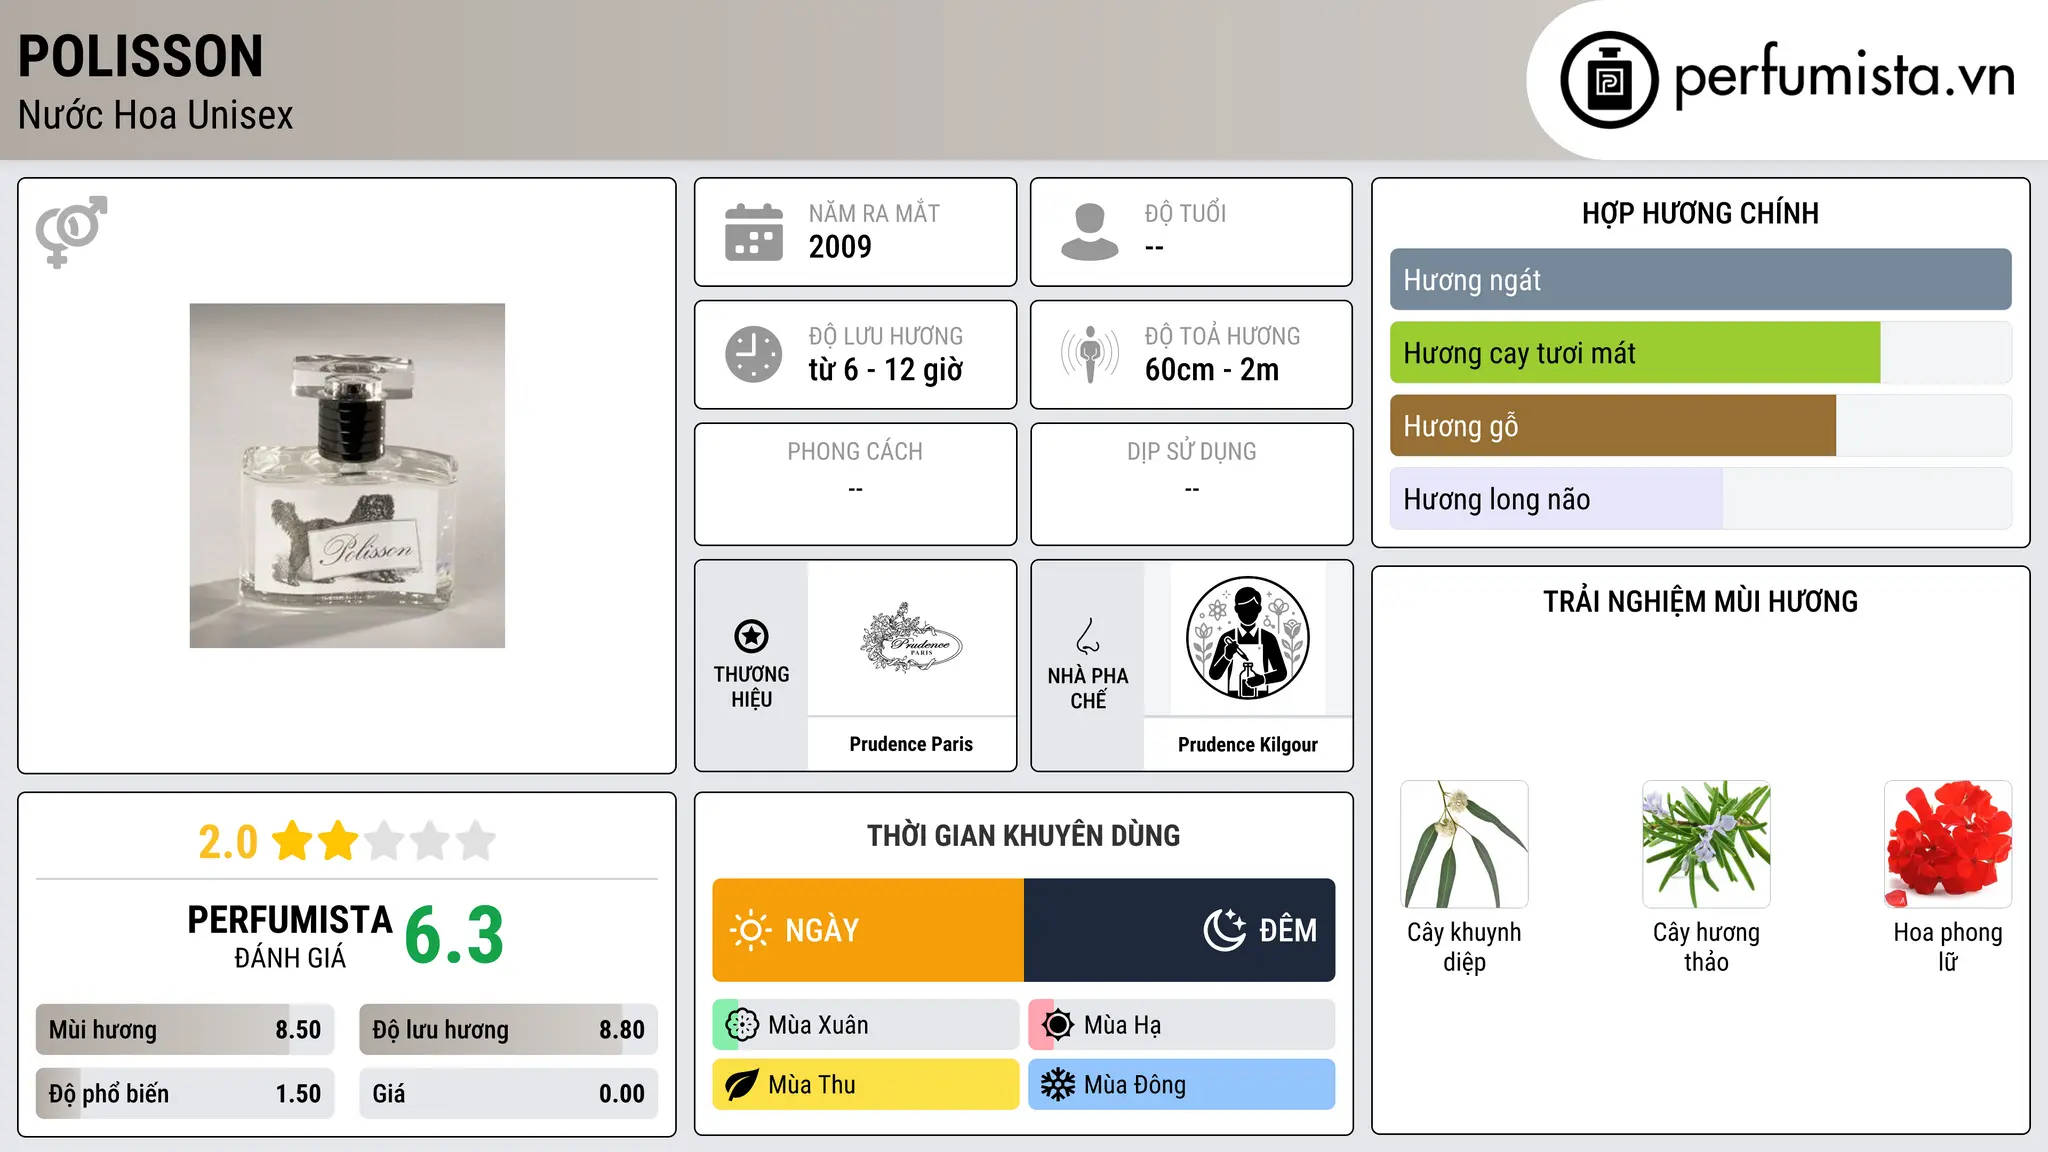This screenshot has width=2048, height=1152.
Task: Click the Hoa phong lữ note caption
Action: point(1948,947)
